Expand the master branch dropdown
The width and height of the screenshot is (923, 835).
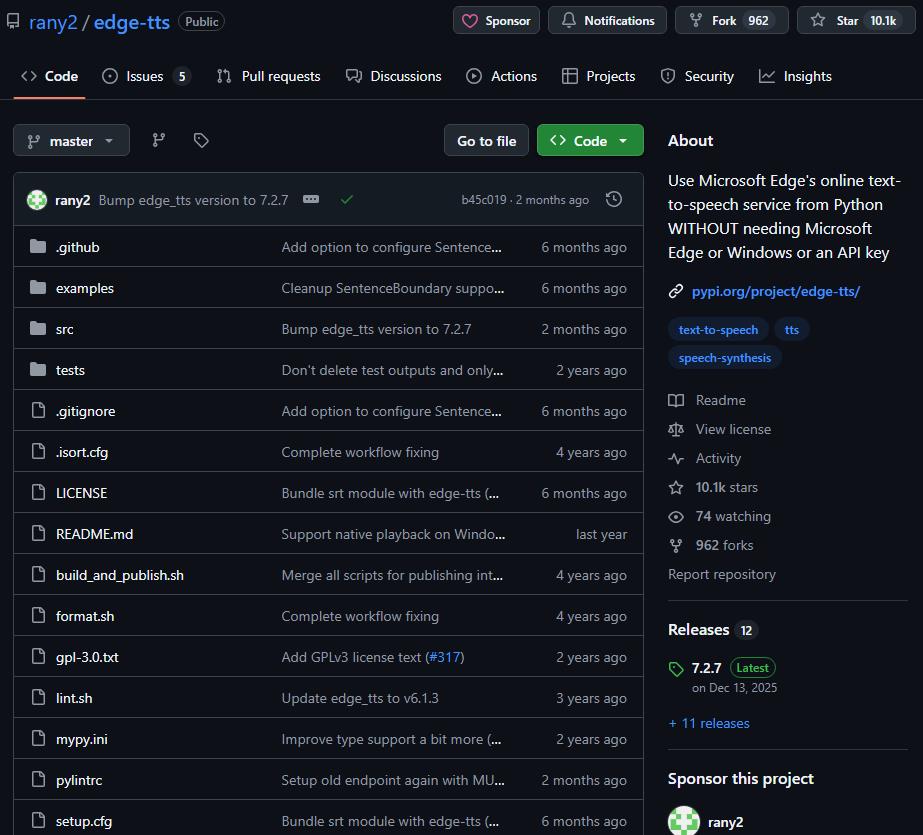click(x=71, y=141)
